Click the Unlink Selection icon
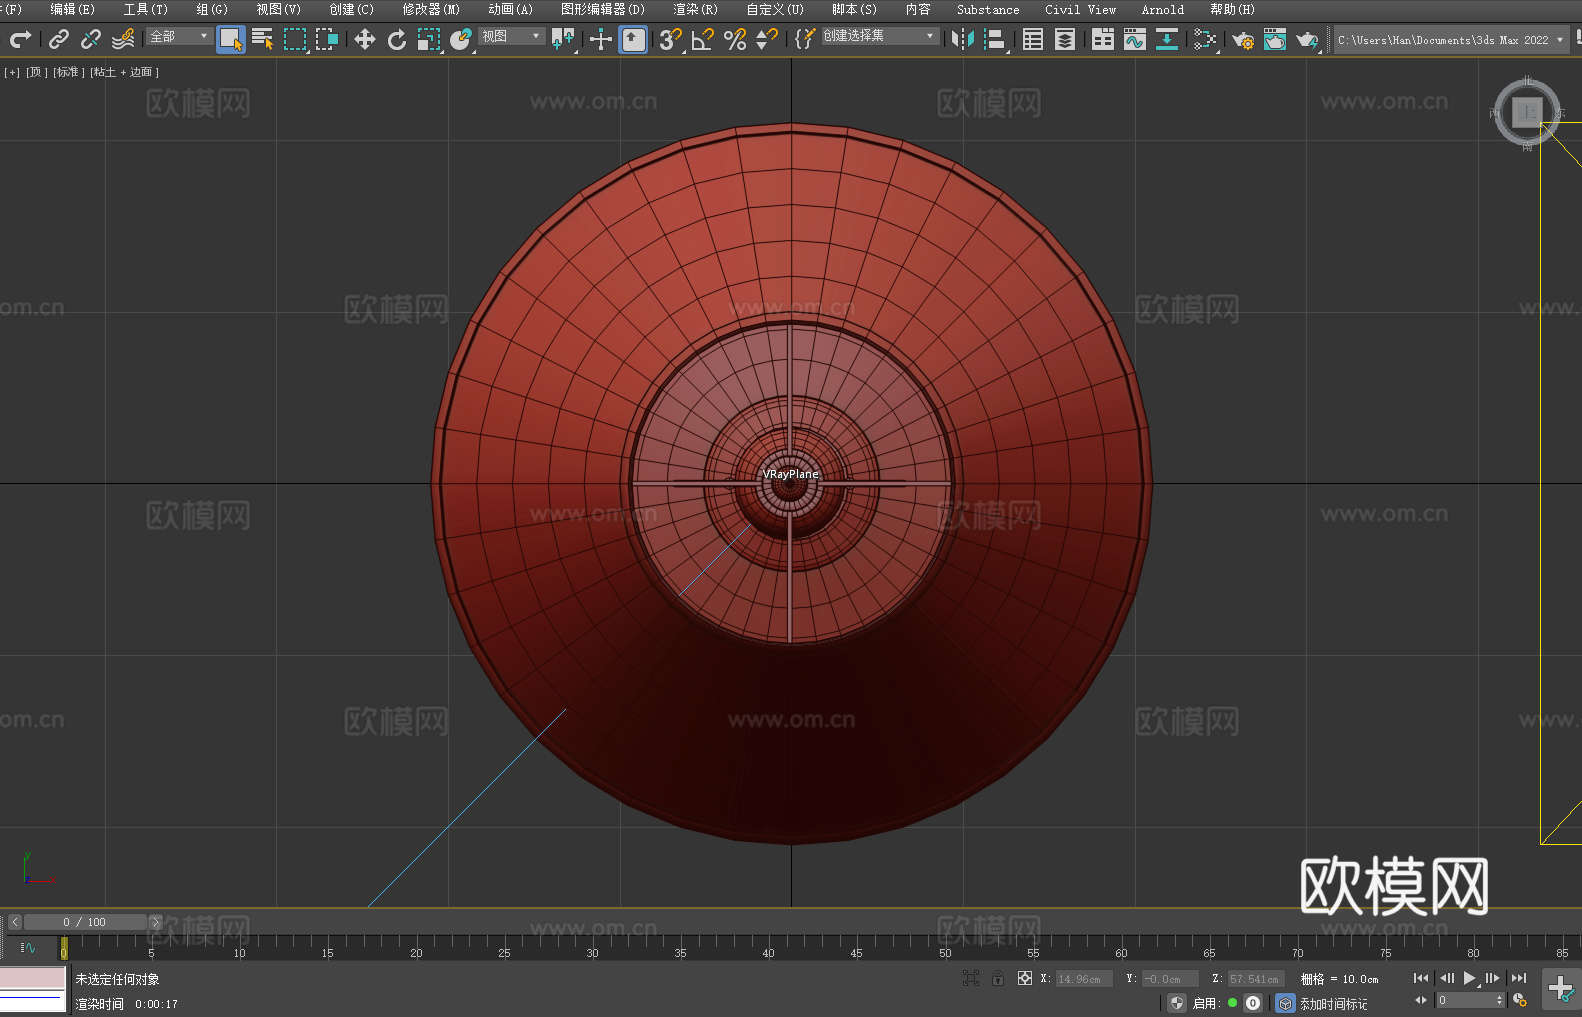This screenshot has width=1582, height=1017. [x=91, y=39]
